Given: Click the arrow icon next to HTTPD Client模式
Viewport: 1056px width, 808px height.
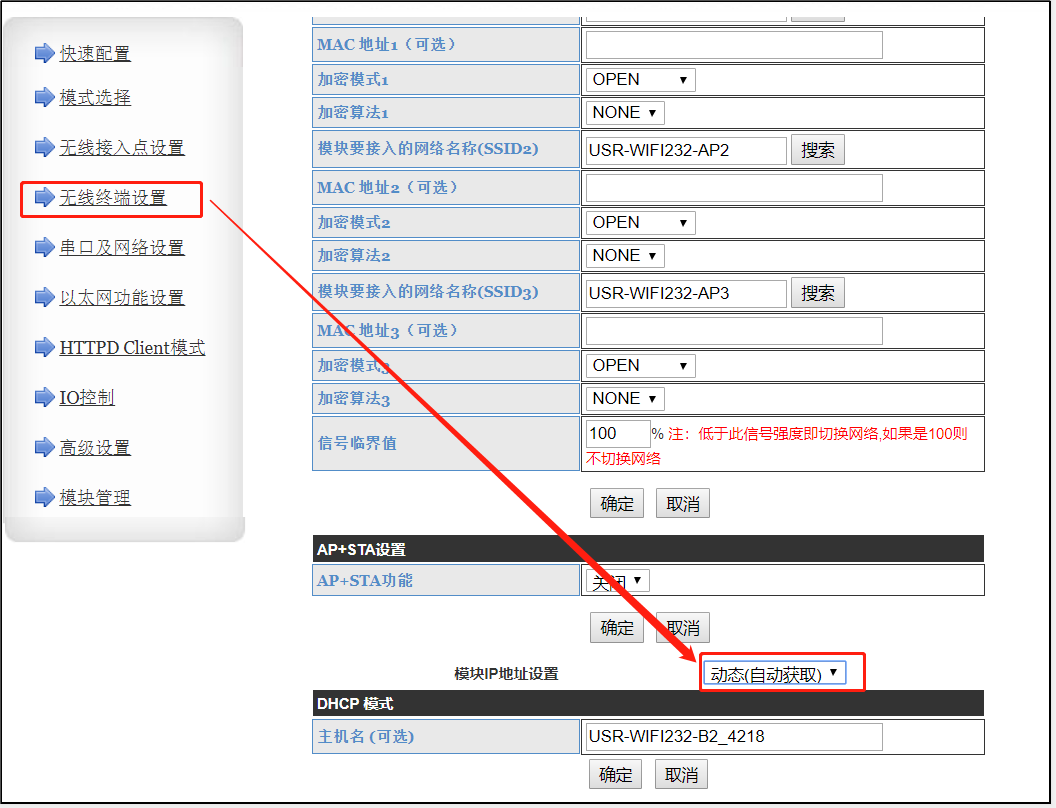Looking at the screenshot, I should (x=44, y=348).
